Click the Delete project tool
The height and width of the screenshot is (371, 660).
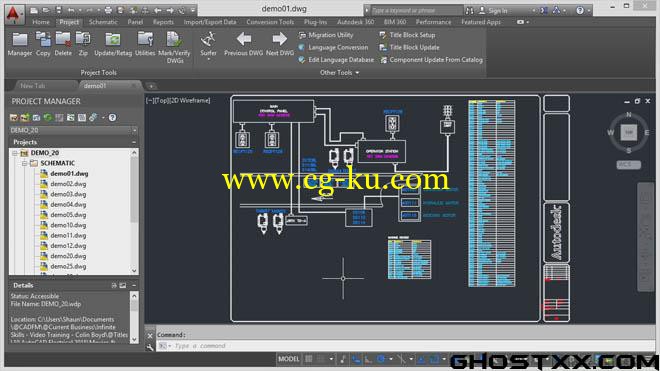[63, 44]
